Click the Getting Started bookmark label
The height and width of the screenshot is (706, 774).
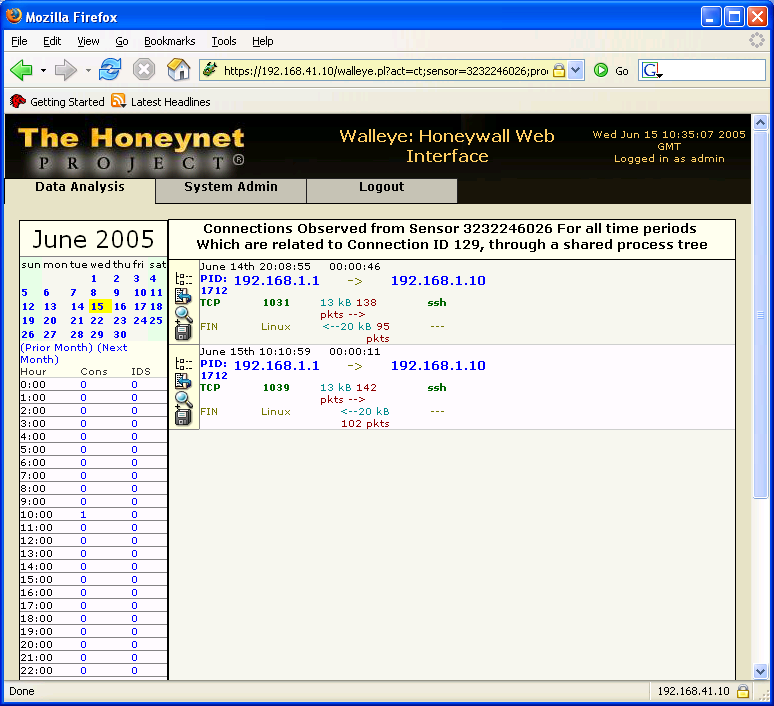pyautogui.click(x=67, y=102)
